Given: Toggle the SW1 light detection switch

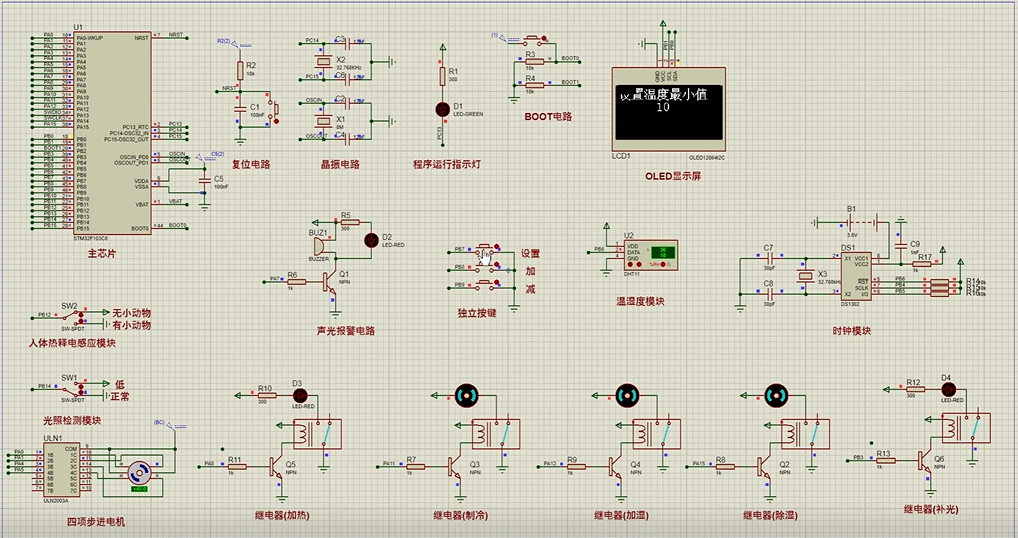Looking at the screenshot, I should click(x=74, y=389).
